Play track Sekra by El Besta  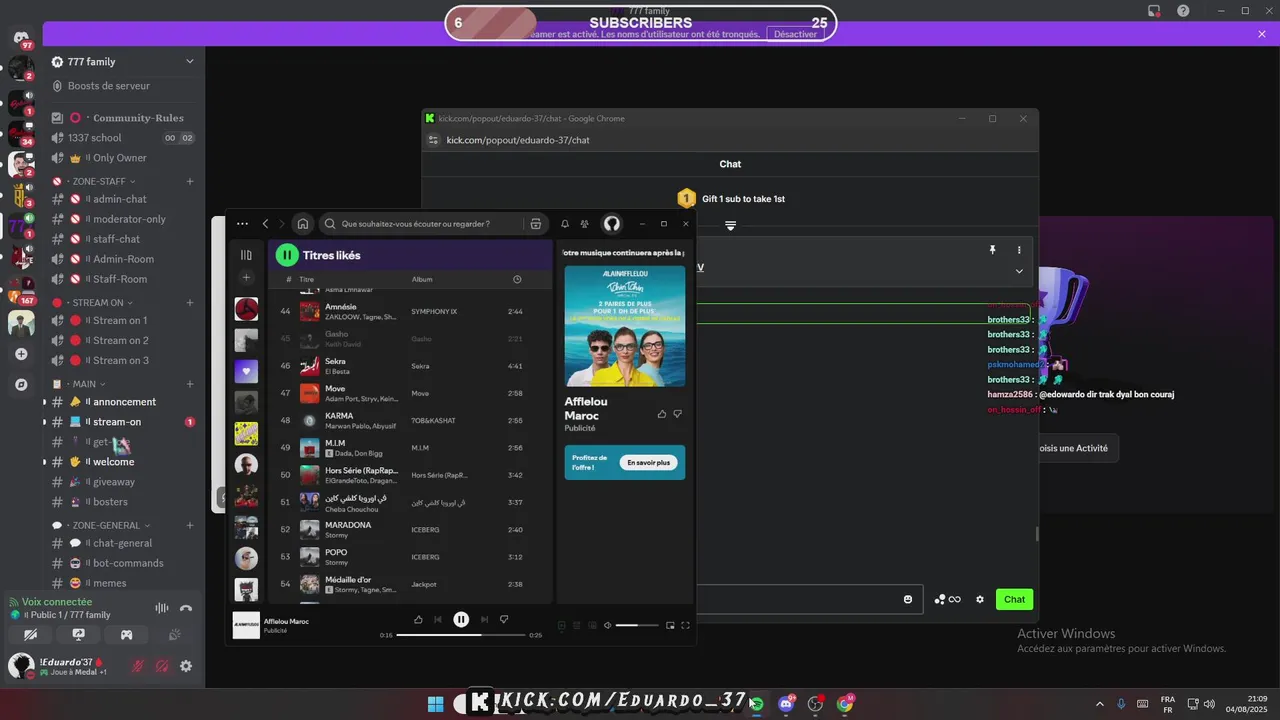click(410, 366)
